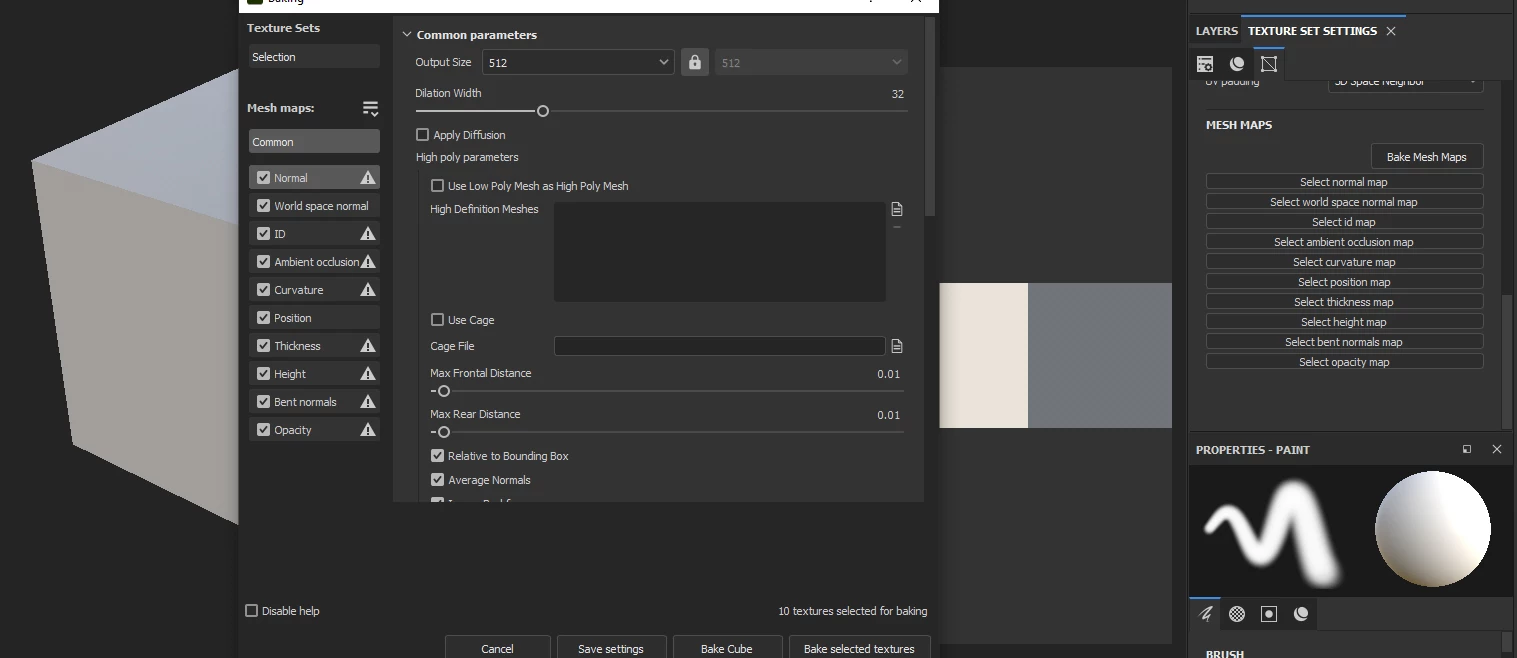Click the material sphere preview thumbnail
The width and height of the screenshot is (1517, 658).
pos(1432,530)
